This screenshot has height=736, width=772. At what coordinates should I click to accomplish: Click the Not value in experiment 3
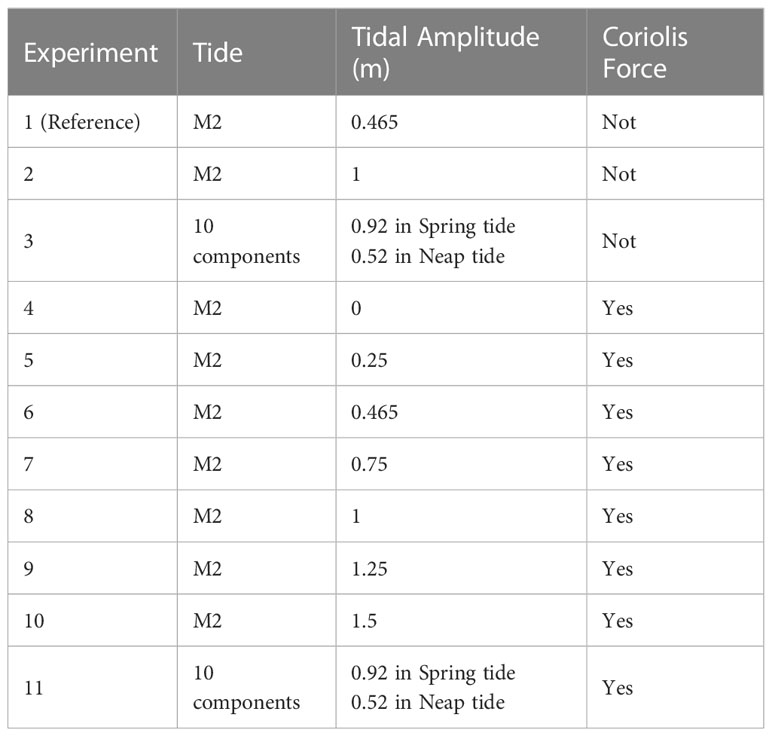619,241
